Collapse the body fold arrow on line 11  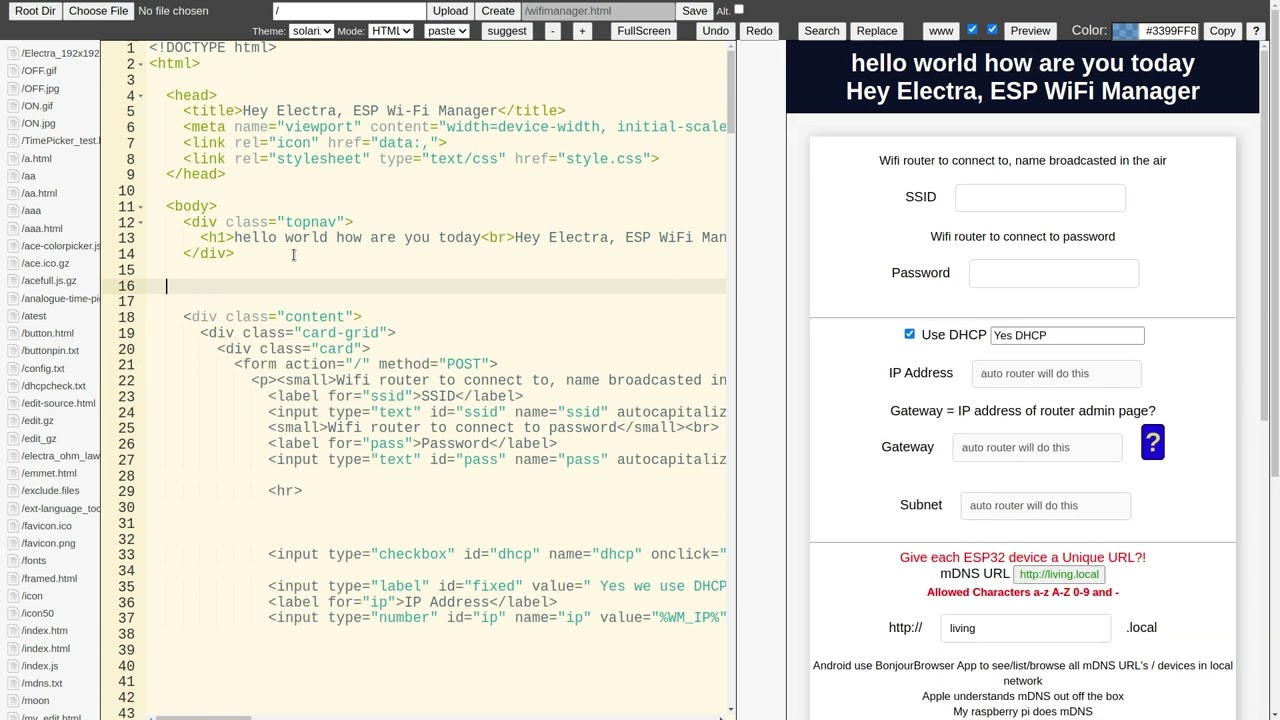[x=141, y=206]
